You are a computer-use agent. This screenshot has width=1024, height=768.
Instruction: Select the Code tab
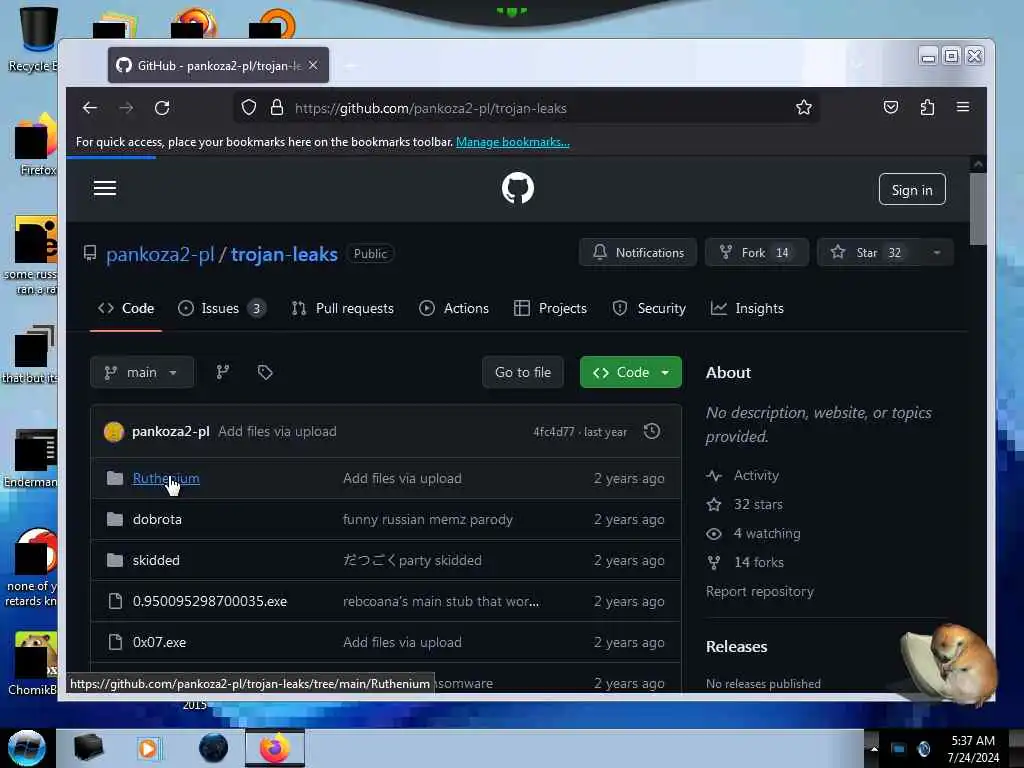pos(126,308)
